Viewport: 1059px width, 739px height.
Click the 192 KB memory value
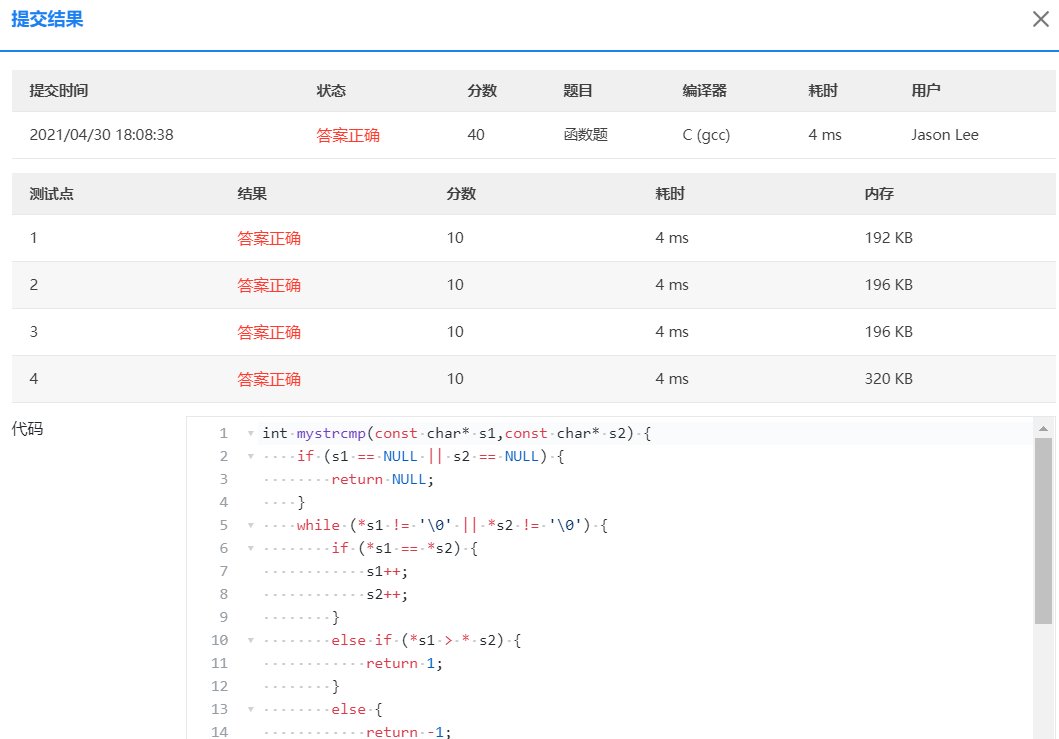tap(889, 238)
